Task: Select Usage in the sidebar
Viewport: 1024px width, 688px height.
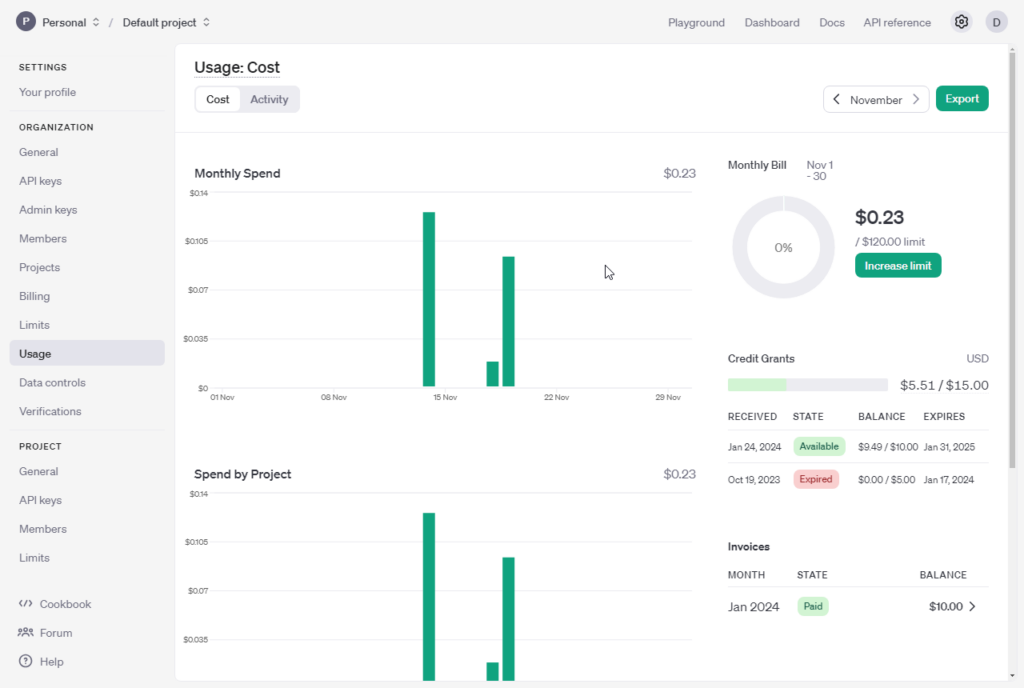Action: (87, 353)
